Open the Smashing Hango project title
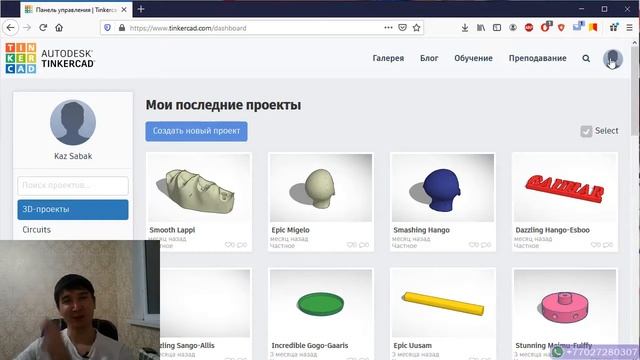 coord(421,230)
